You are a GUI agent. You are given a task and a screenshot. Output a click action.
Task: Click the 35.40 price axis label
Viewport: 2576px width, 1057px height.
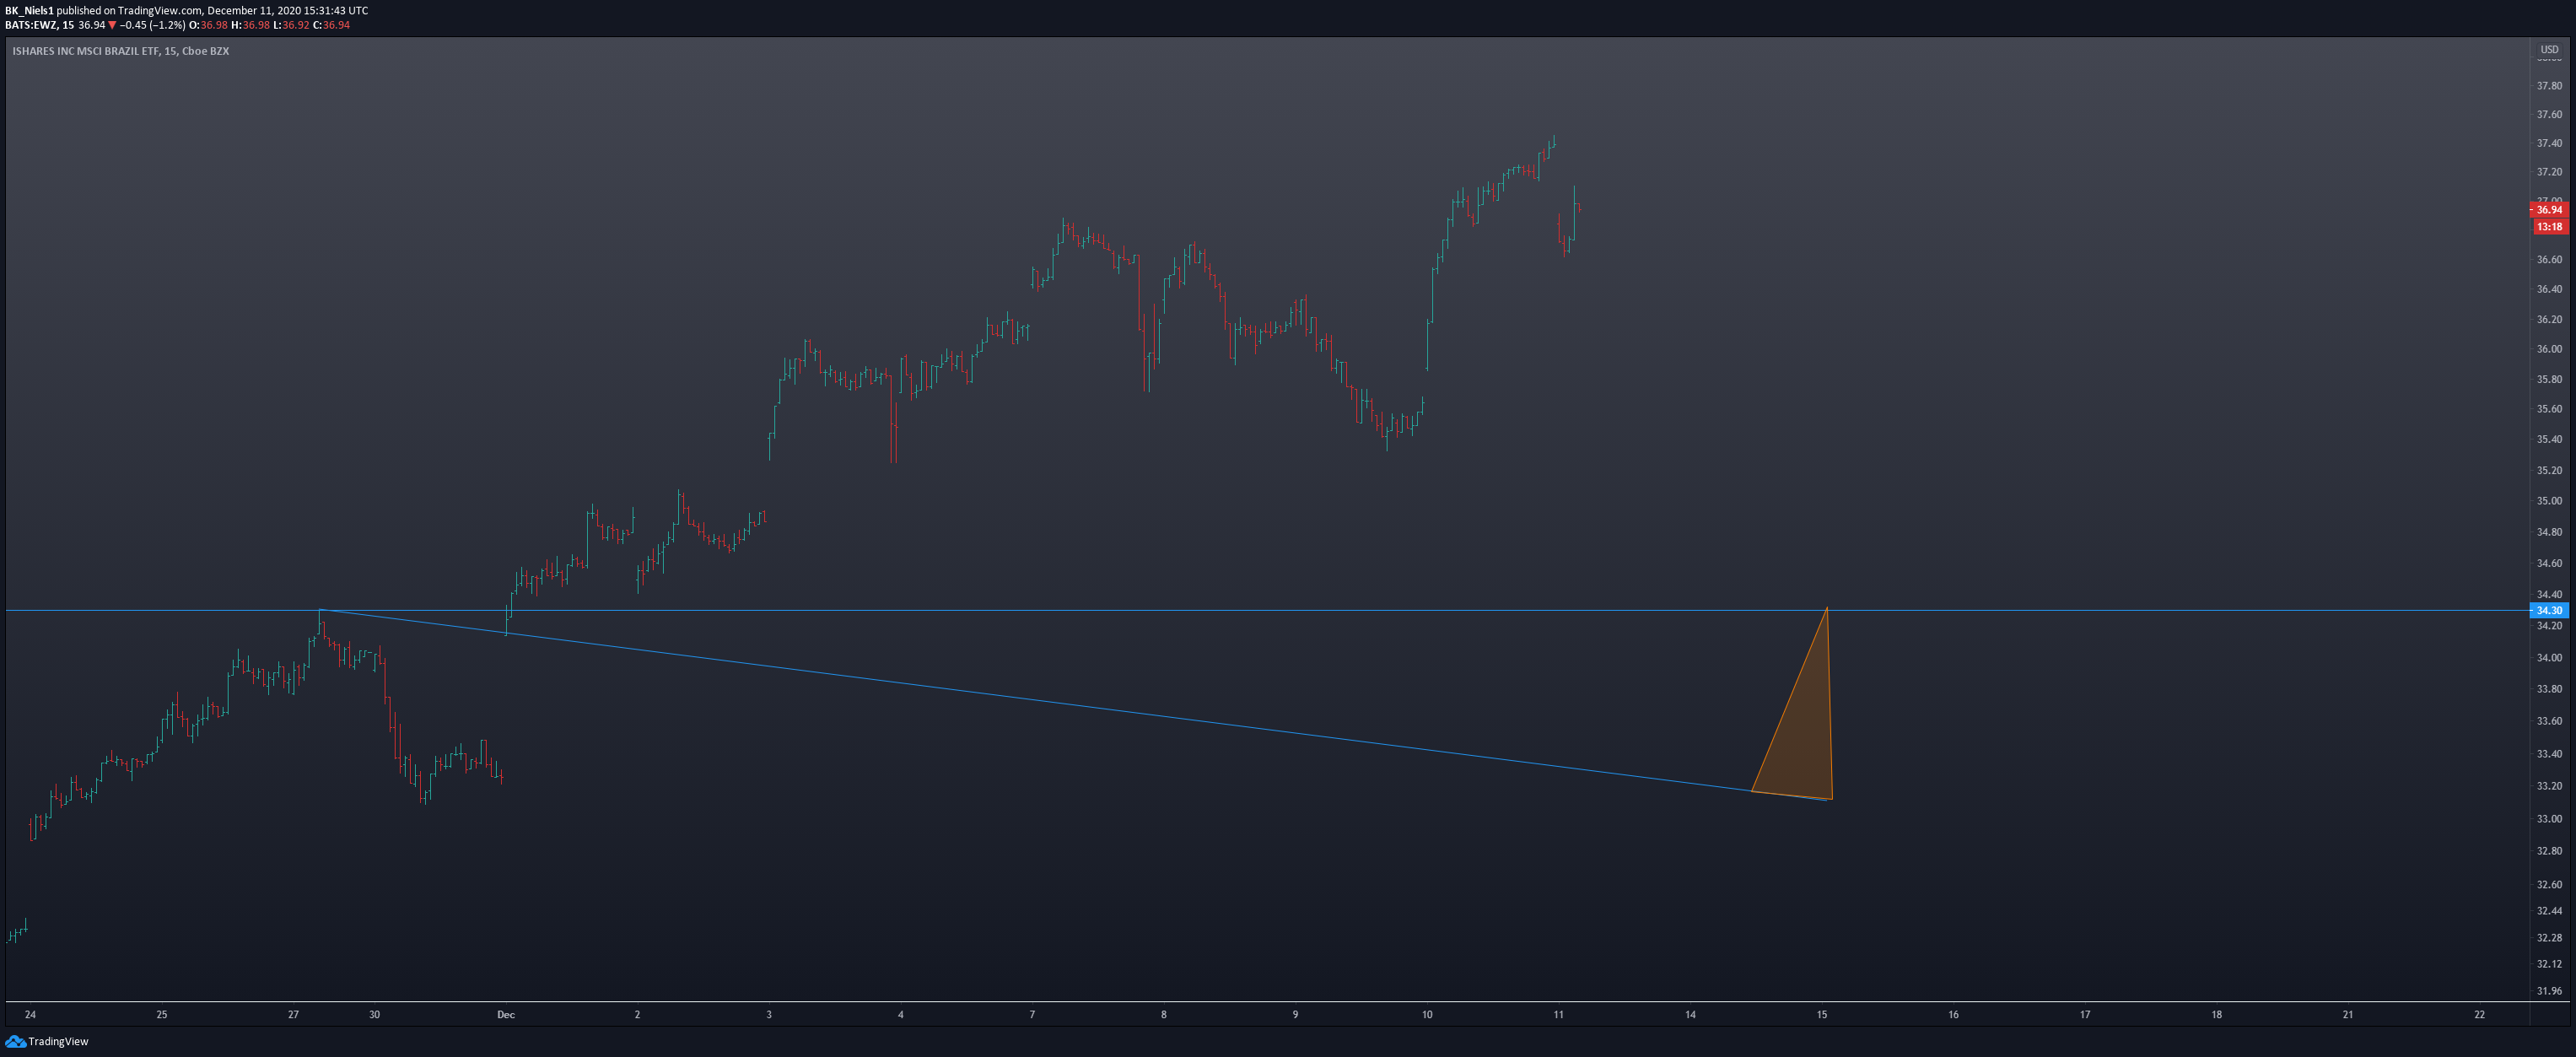pos(2549,439)
